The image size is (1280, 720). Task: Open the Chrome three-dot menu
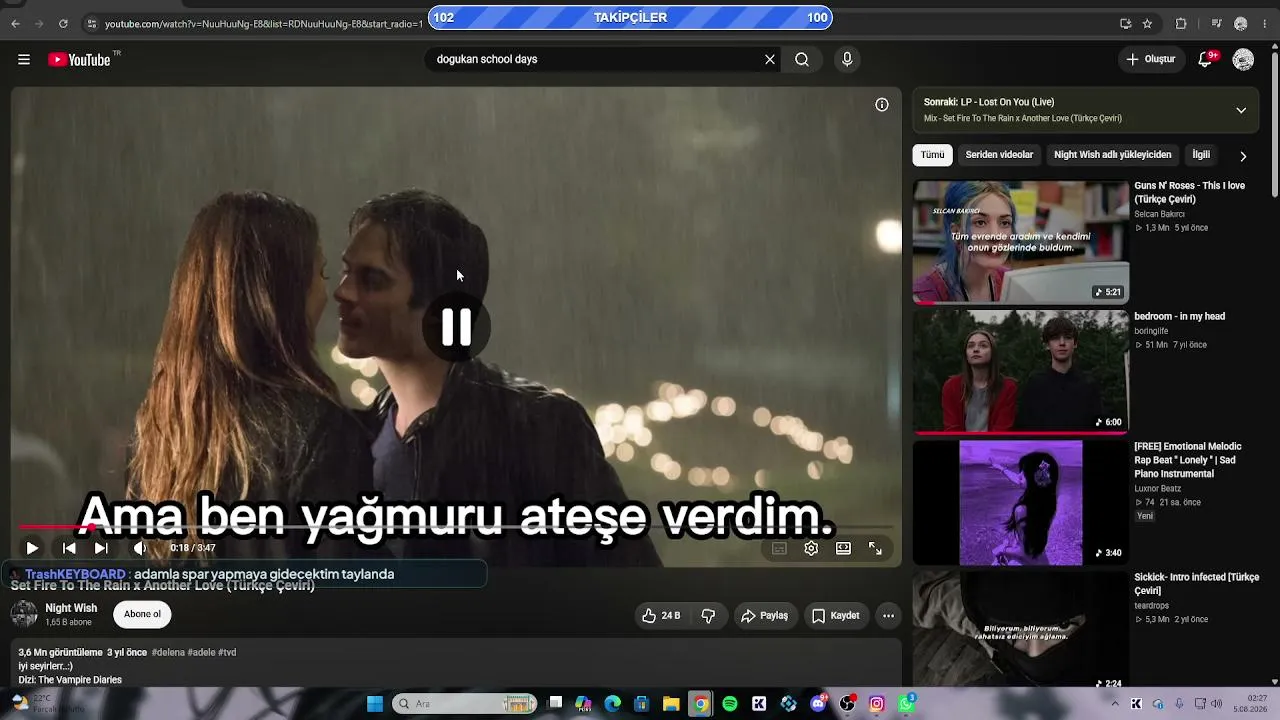(1265, 23)
